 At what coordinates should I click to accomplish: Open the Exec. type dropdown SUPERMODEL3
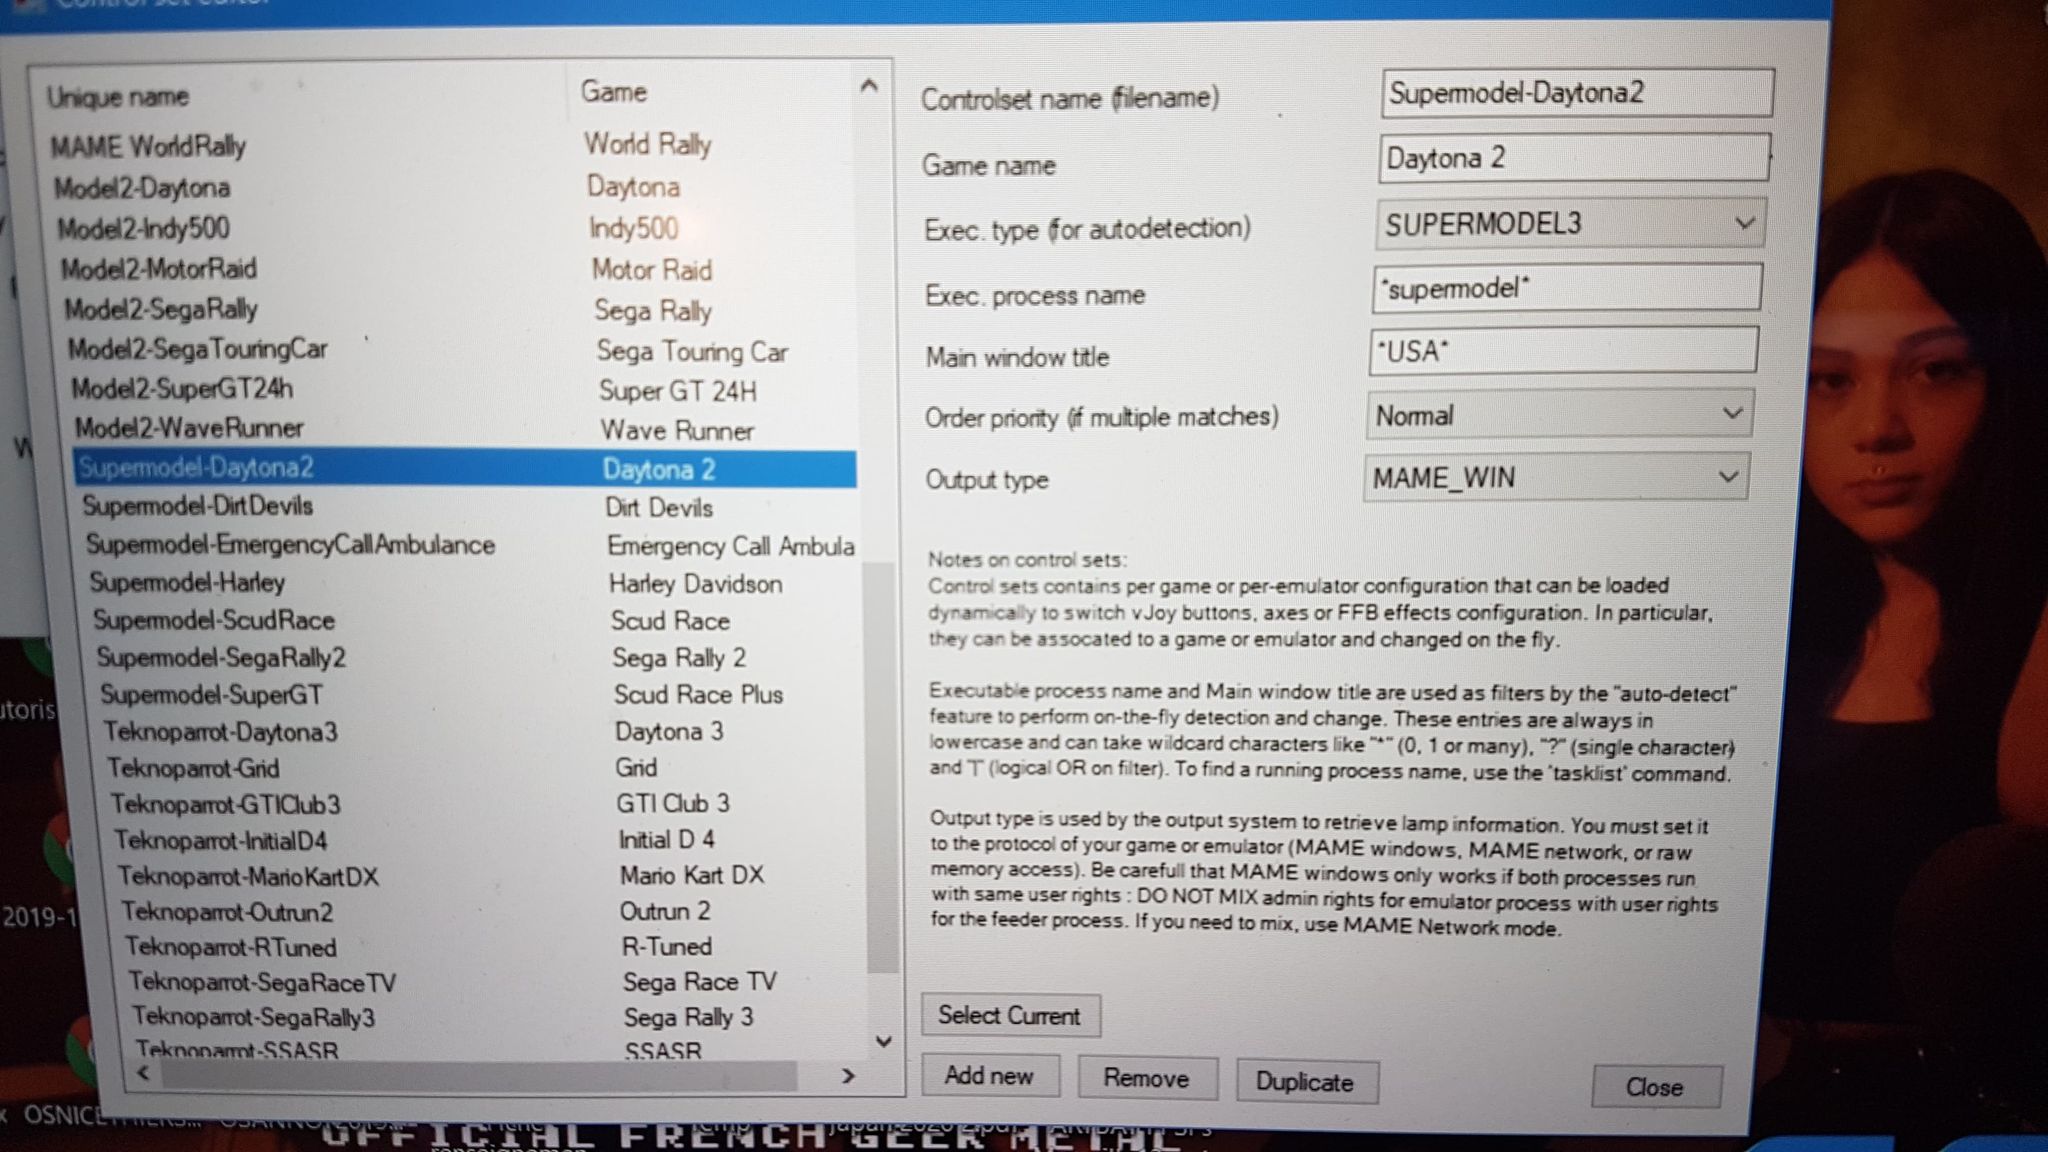click(1570, 224)
